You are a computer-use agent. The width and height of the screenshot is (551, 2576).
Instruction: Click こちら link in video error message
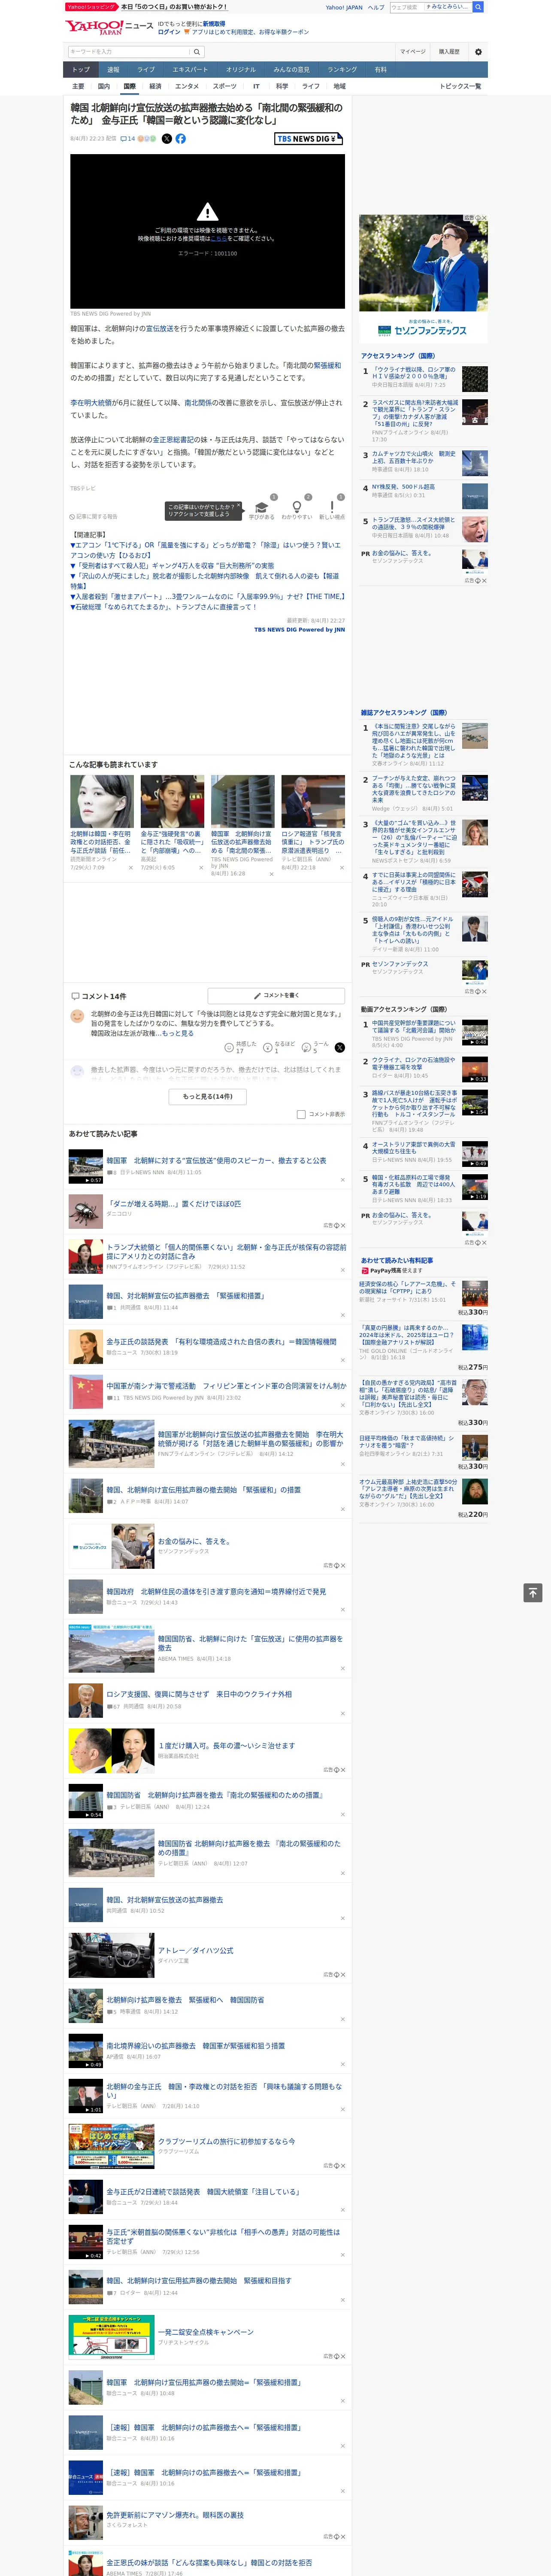tap(218, 239)
